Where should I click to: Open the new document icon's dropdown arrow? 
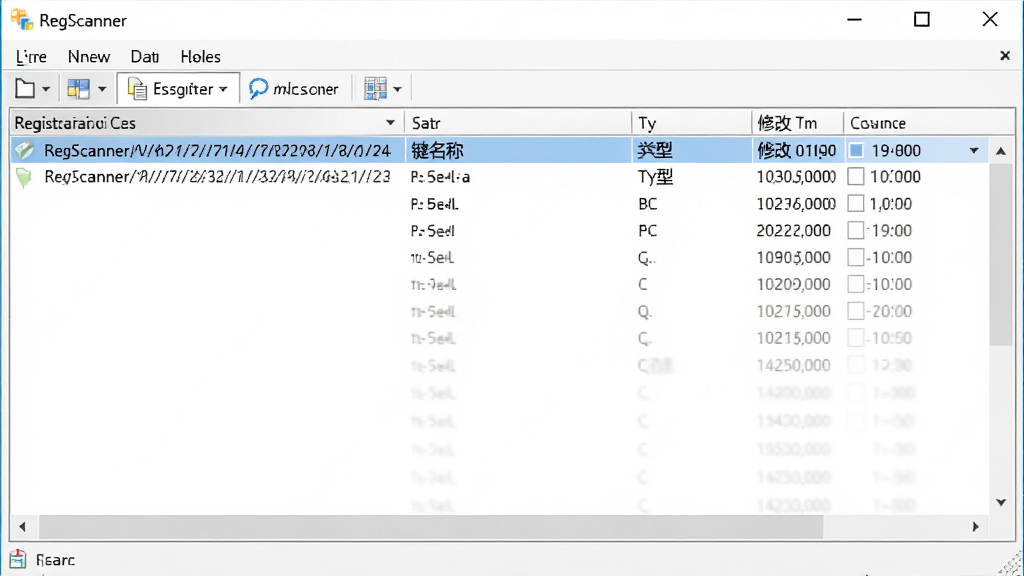pyautogui.click(x=46, y=89)
